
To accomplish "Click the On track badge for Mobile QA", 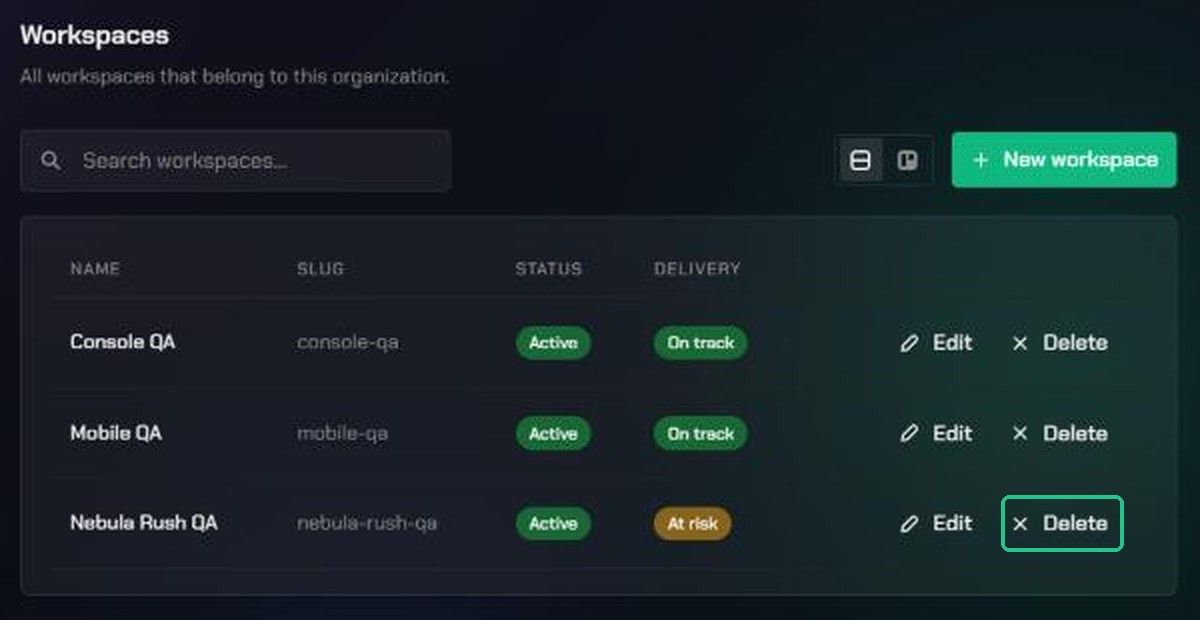I will point(700,434).
